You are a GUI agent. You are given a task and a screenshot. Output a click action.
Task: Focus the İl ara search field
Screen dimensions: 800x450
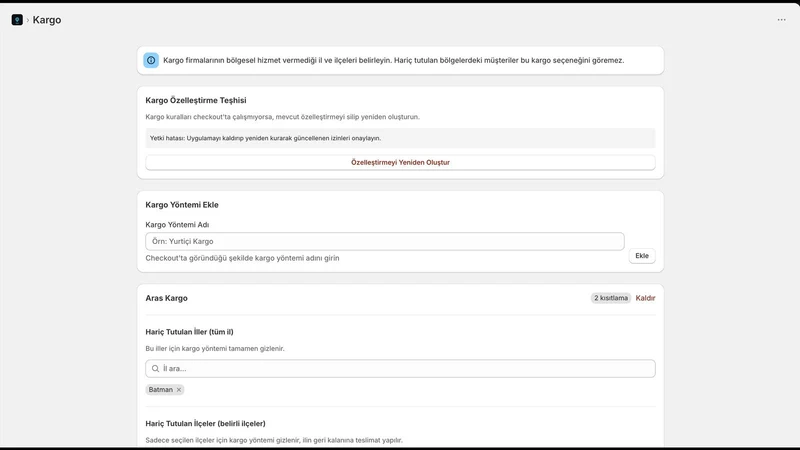coord(400,368)
